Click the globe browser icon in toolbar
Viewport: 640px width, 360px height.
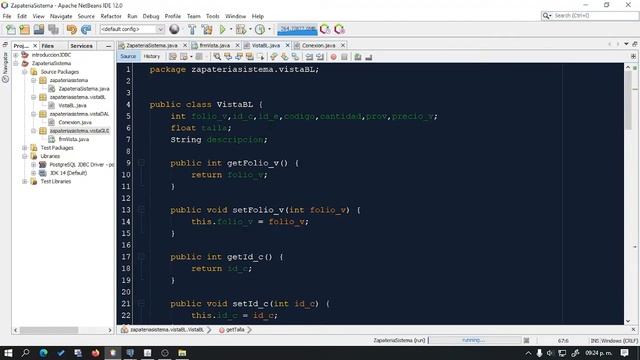(x=174, y=29)
